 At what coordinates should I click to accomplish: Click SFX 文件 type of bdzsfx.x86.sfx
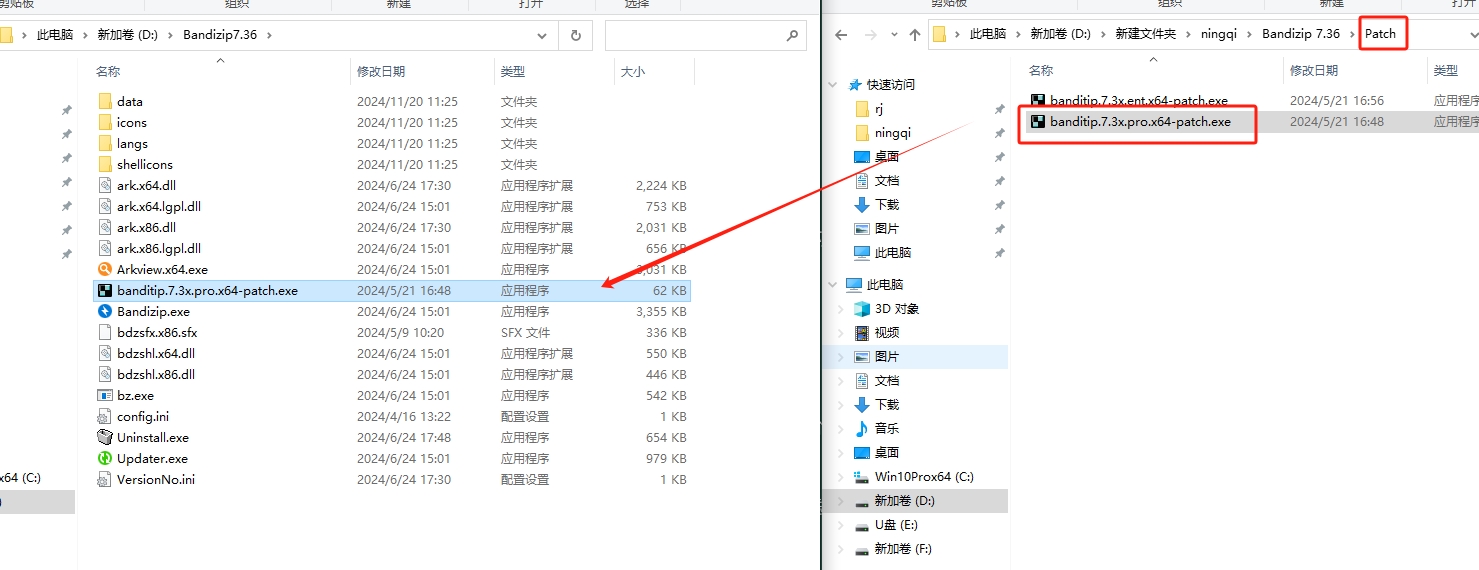[x=526, y=332]
